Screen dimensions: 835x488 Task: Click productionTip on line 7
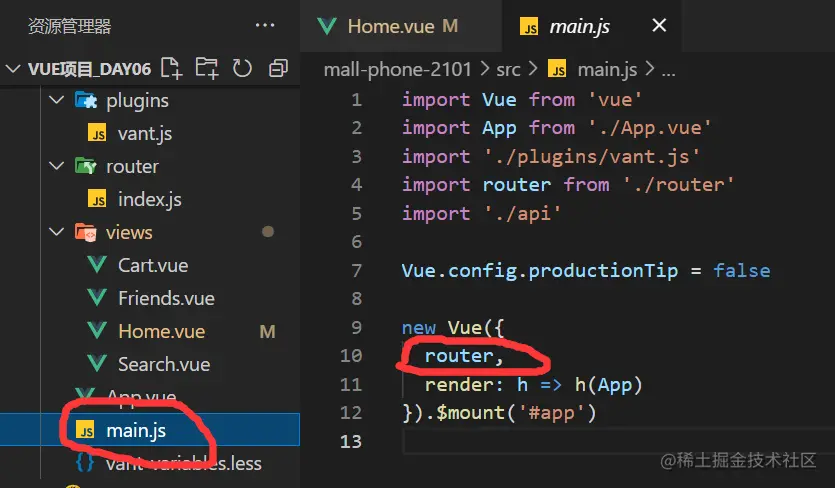pos(603,271)
